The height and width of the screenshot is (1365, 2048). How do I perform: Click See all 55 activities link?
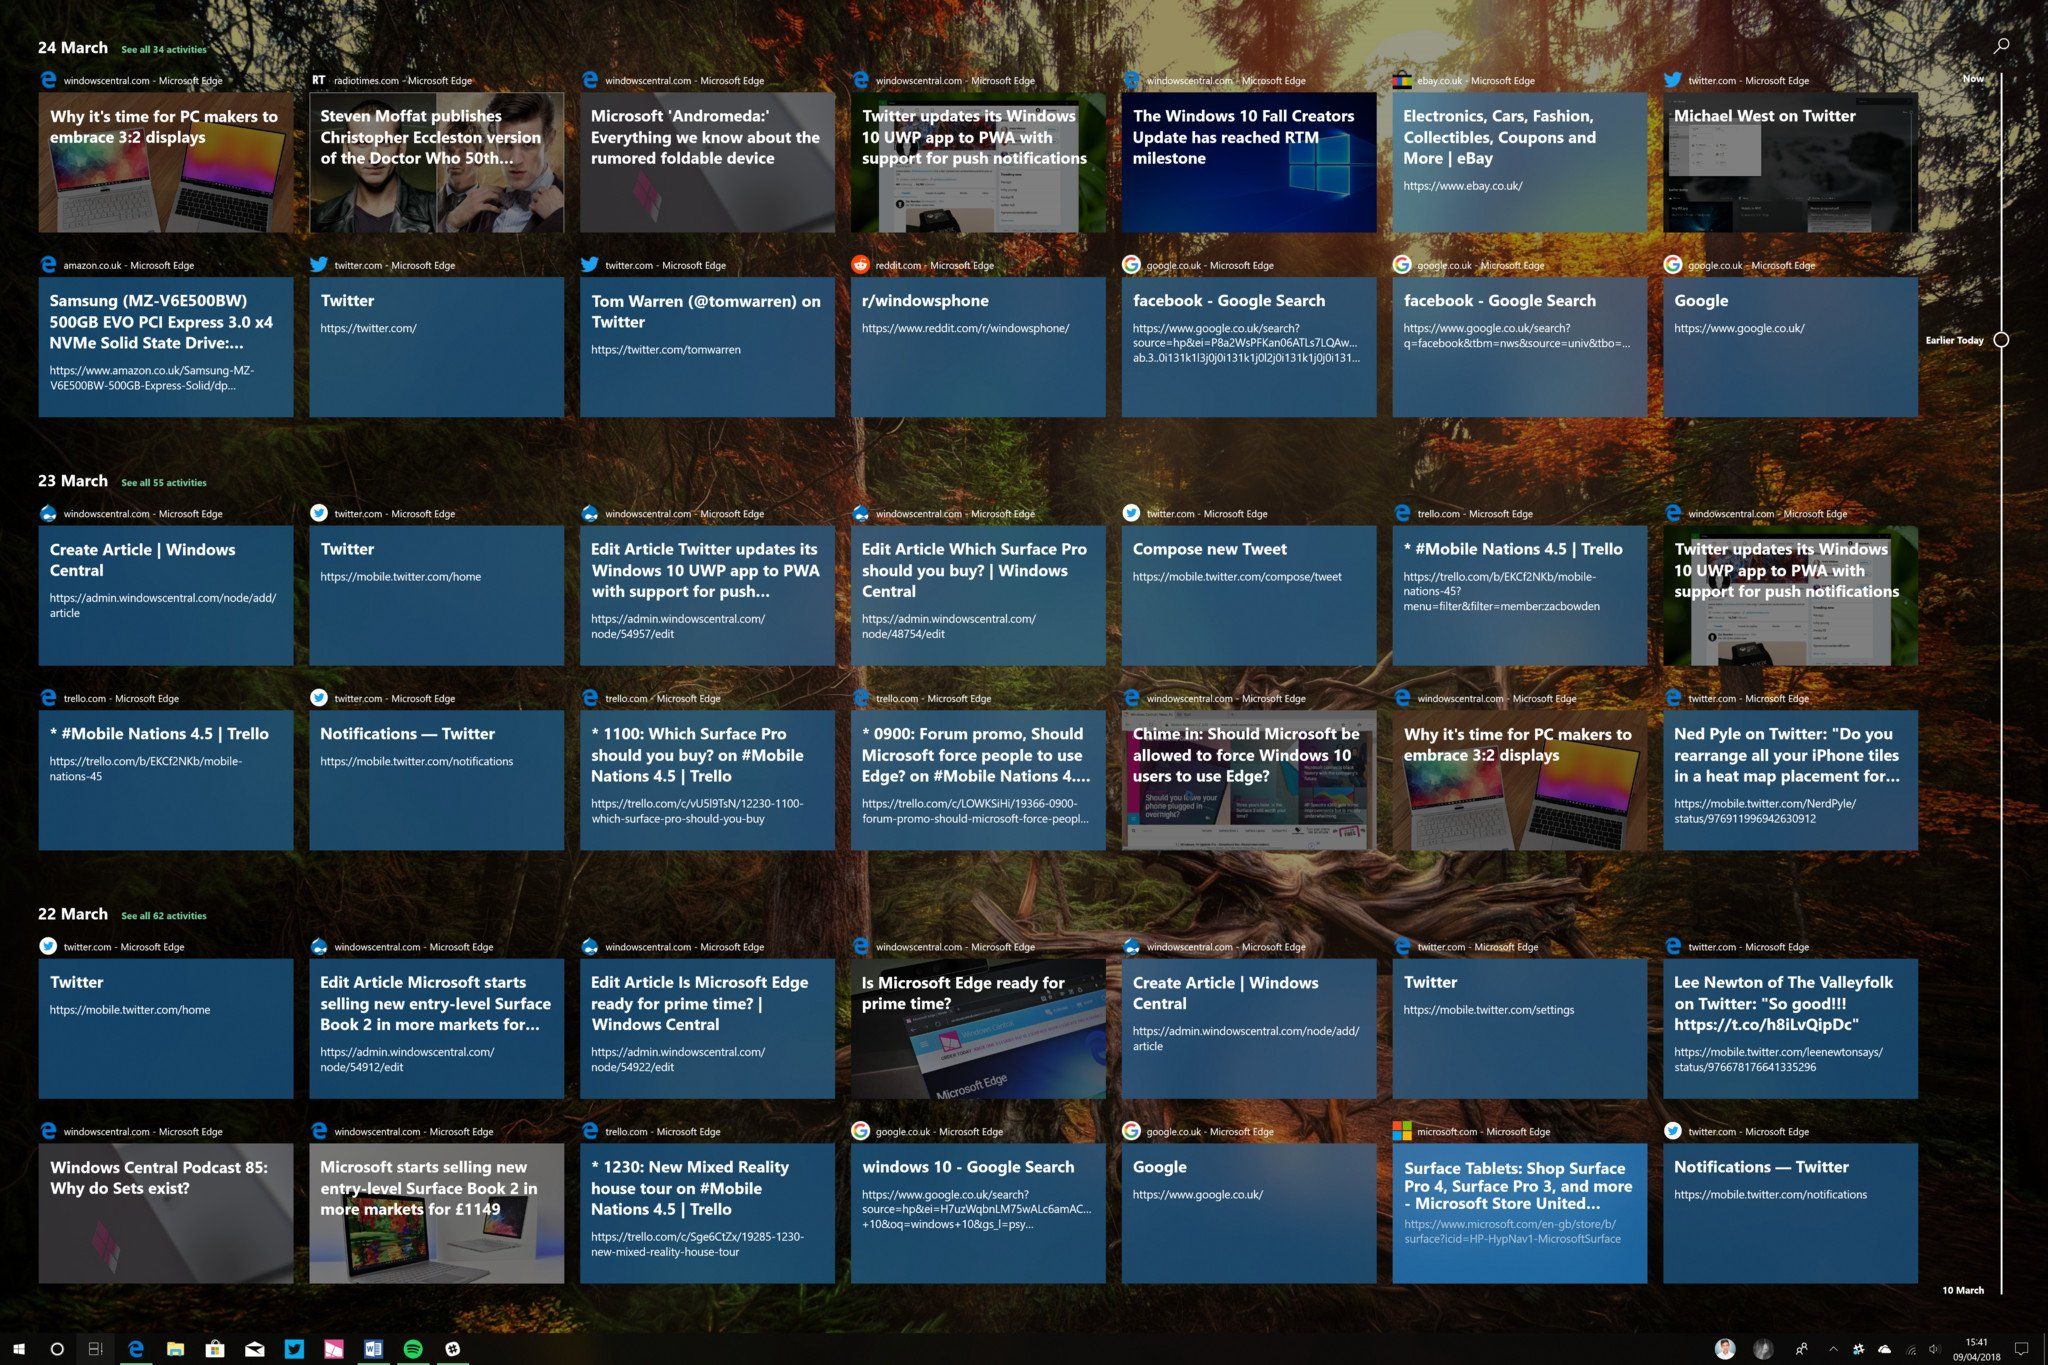coord(164,482)
